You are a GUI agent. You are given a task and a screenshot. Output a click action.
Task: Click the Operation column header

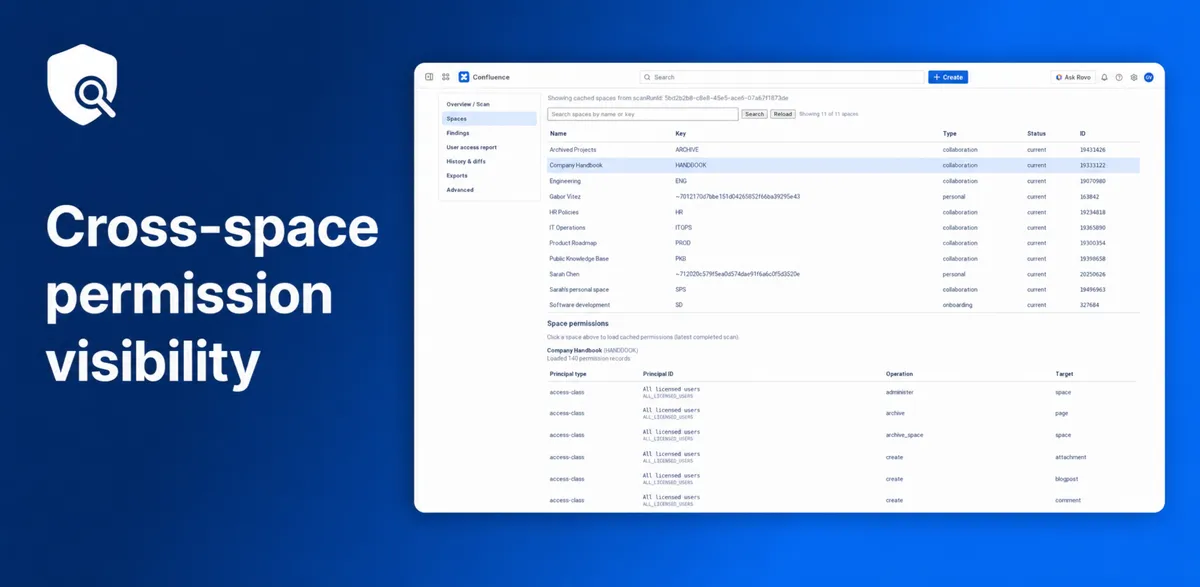[x=900, y=374]
